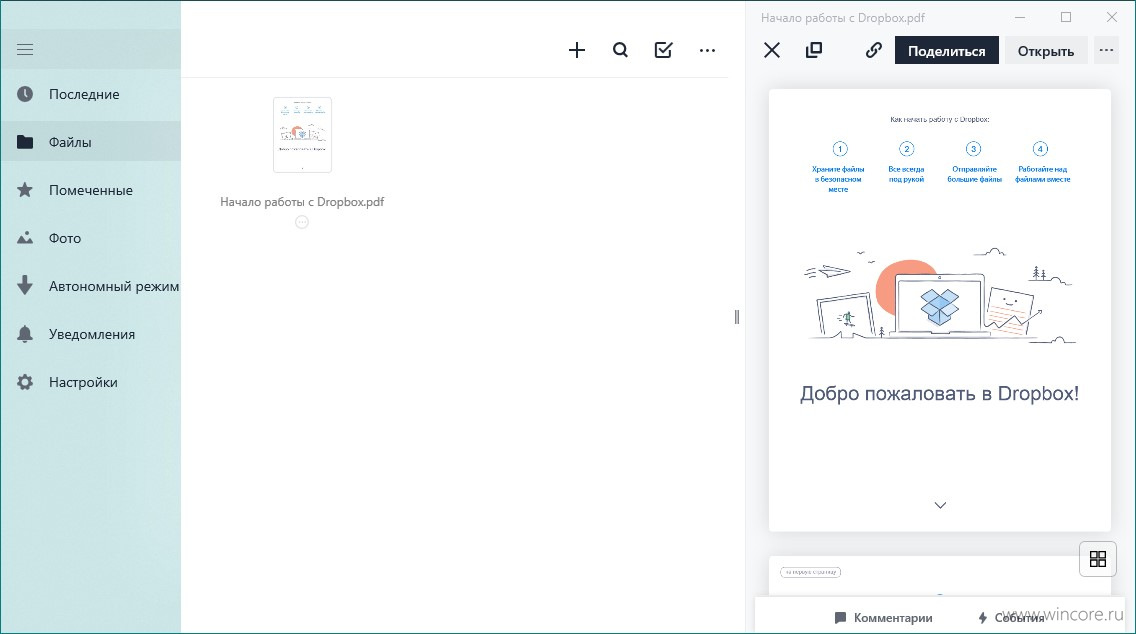
Task: Close the PDF preview pane with X
Action: tap(772, 50)
